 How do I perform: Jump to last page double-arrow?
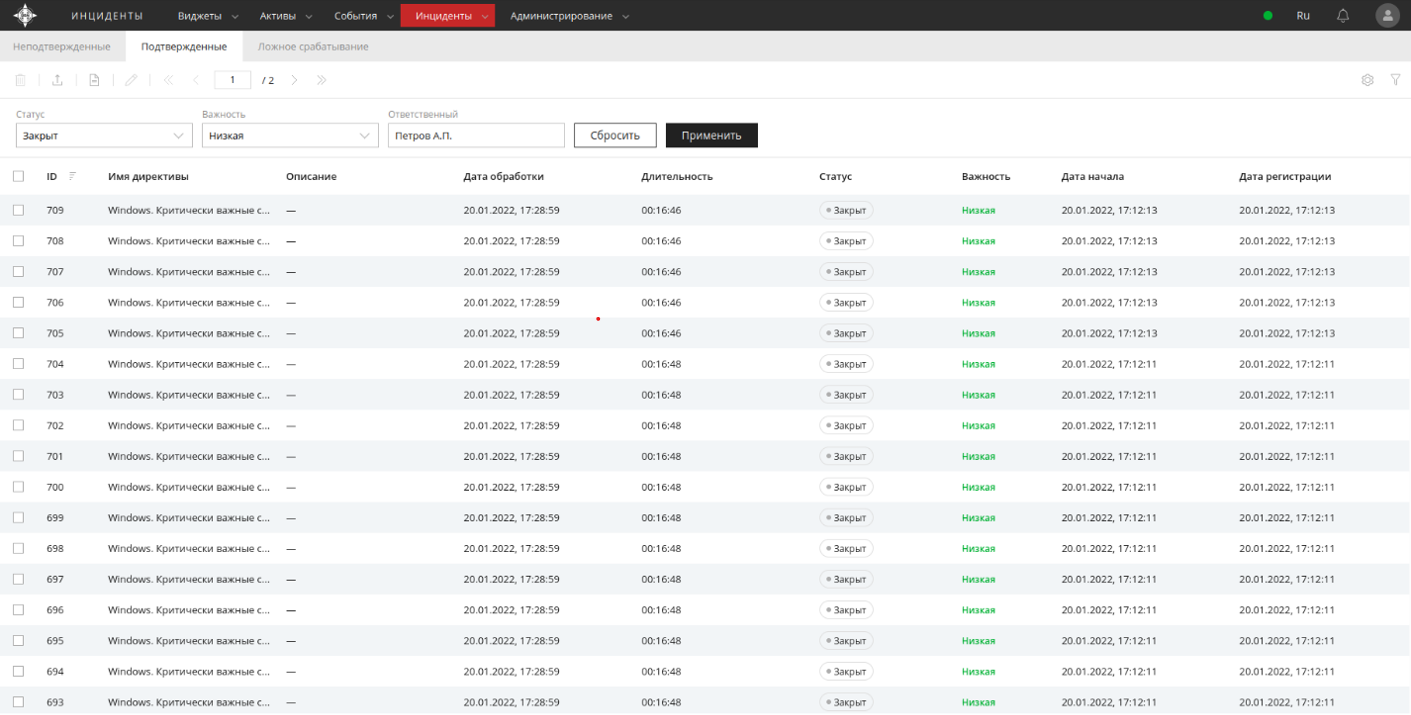[x=321, y=80]
